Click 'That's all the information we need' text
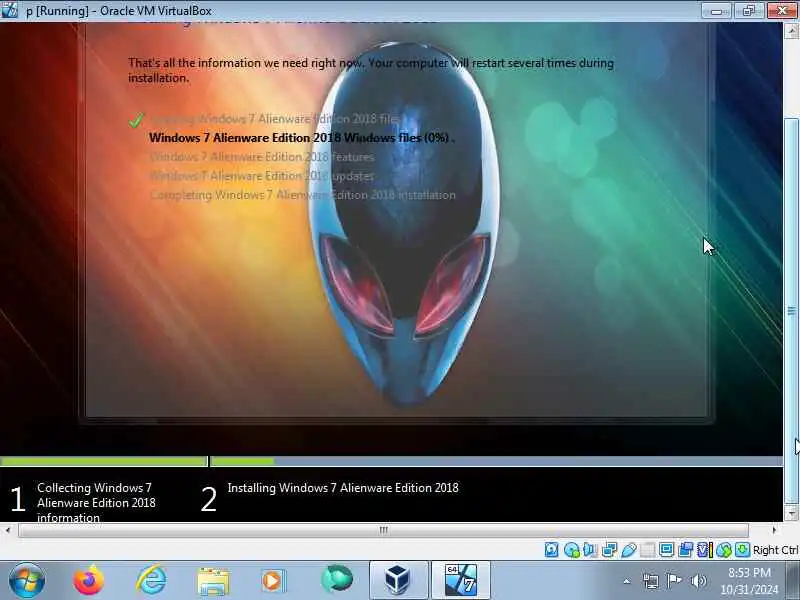 coord(371,70)
